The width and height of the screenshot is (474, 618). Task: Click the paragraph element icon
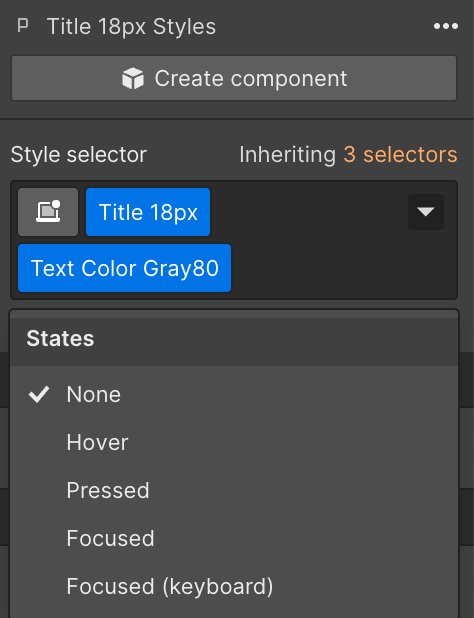(23, 26)
